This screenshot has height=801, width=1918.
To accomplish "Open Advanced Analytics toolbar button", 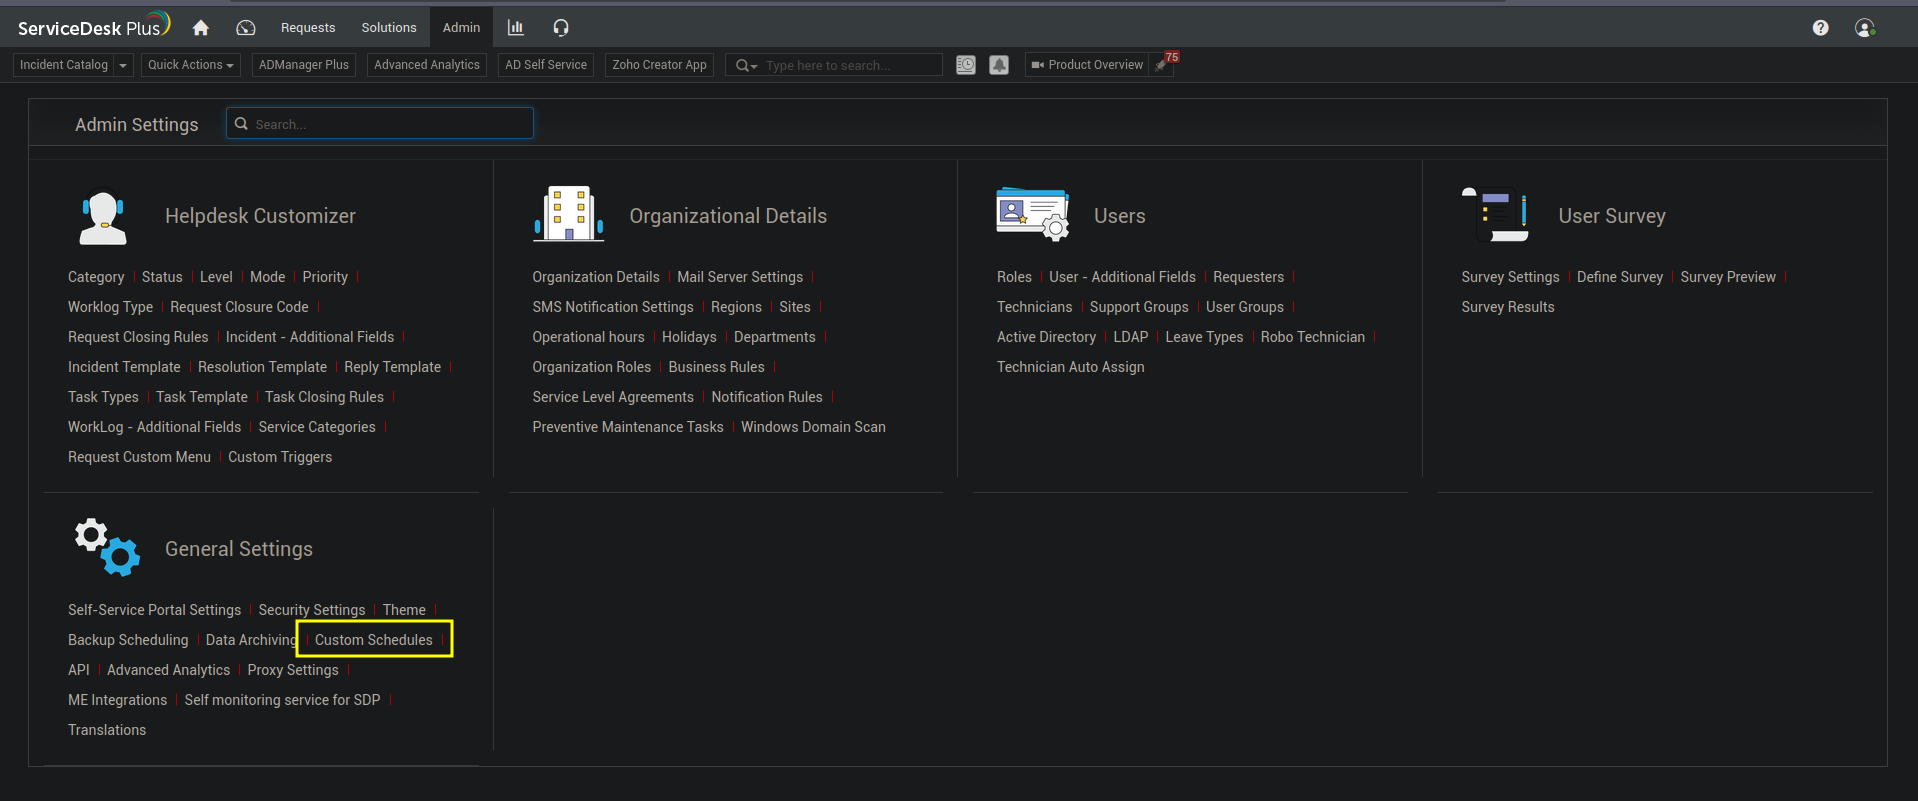I will pos(427,65).
